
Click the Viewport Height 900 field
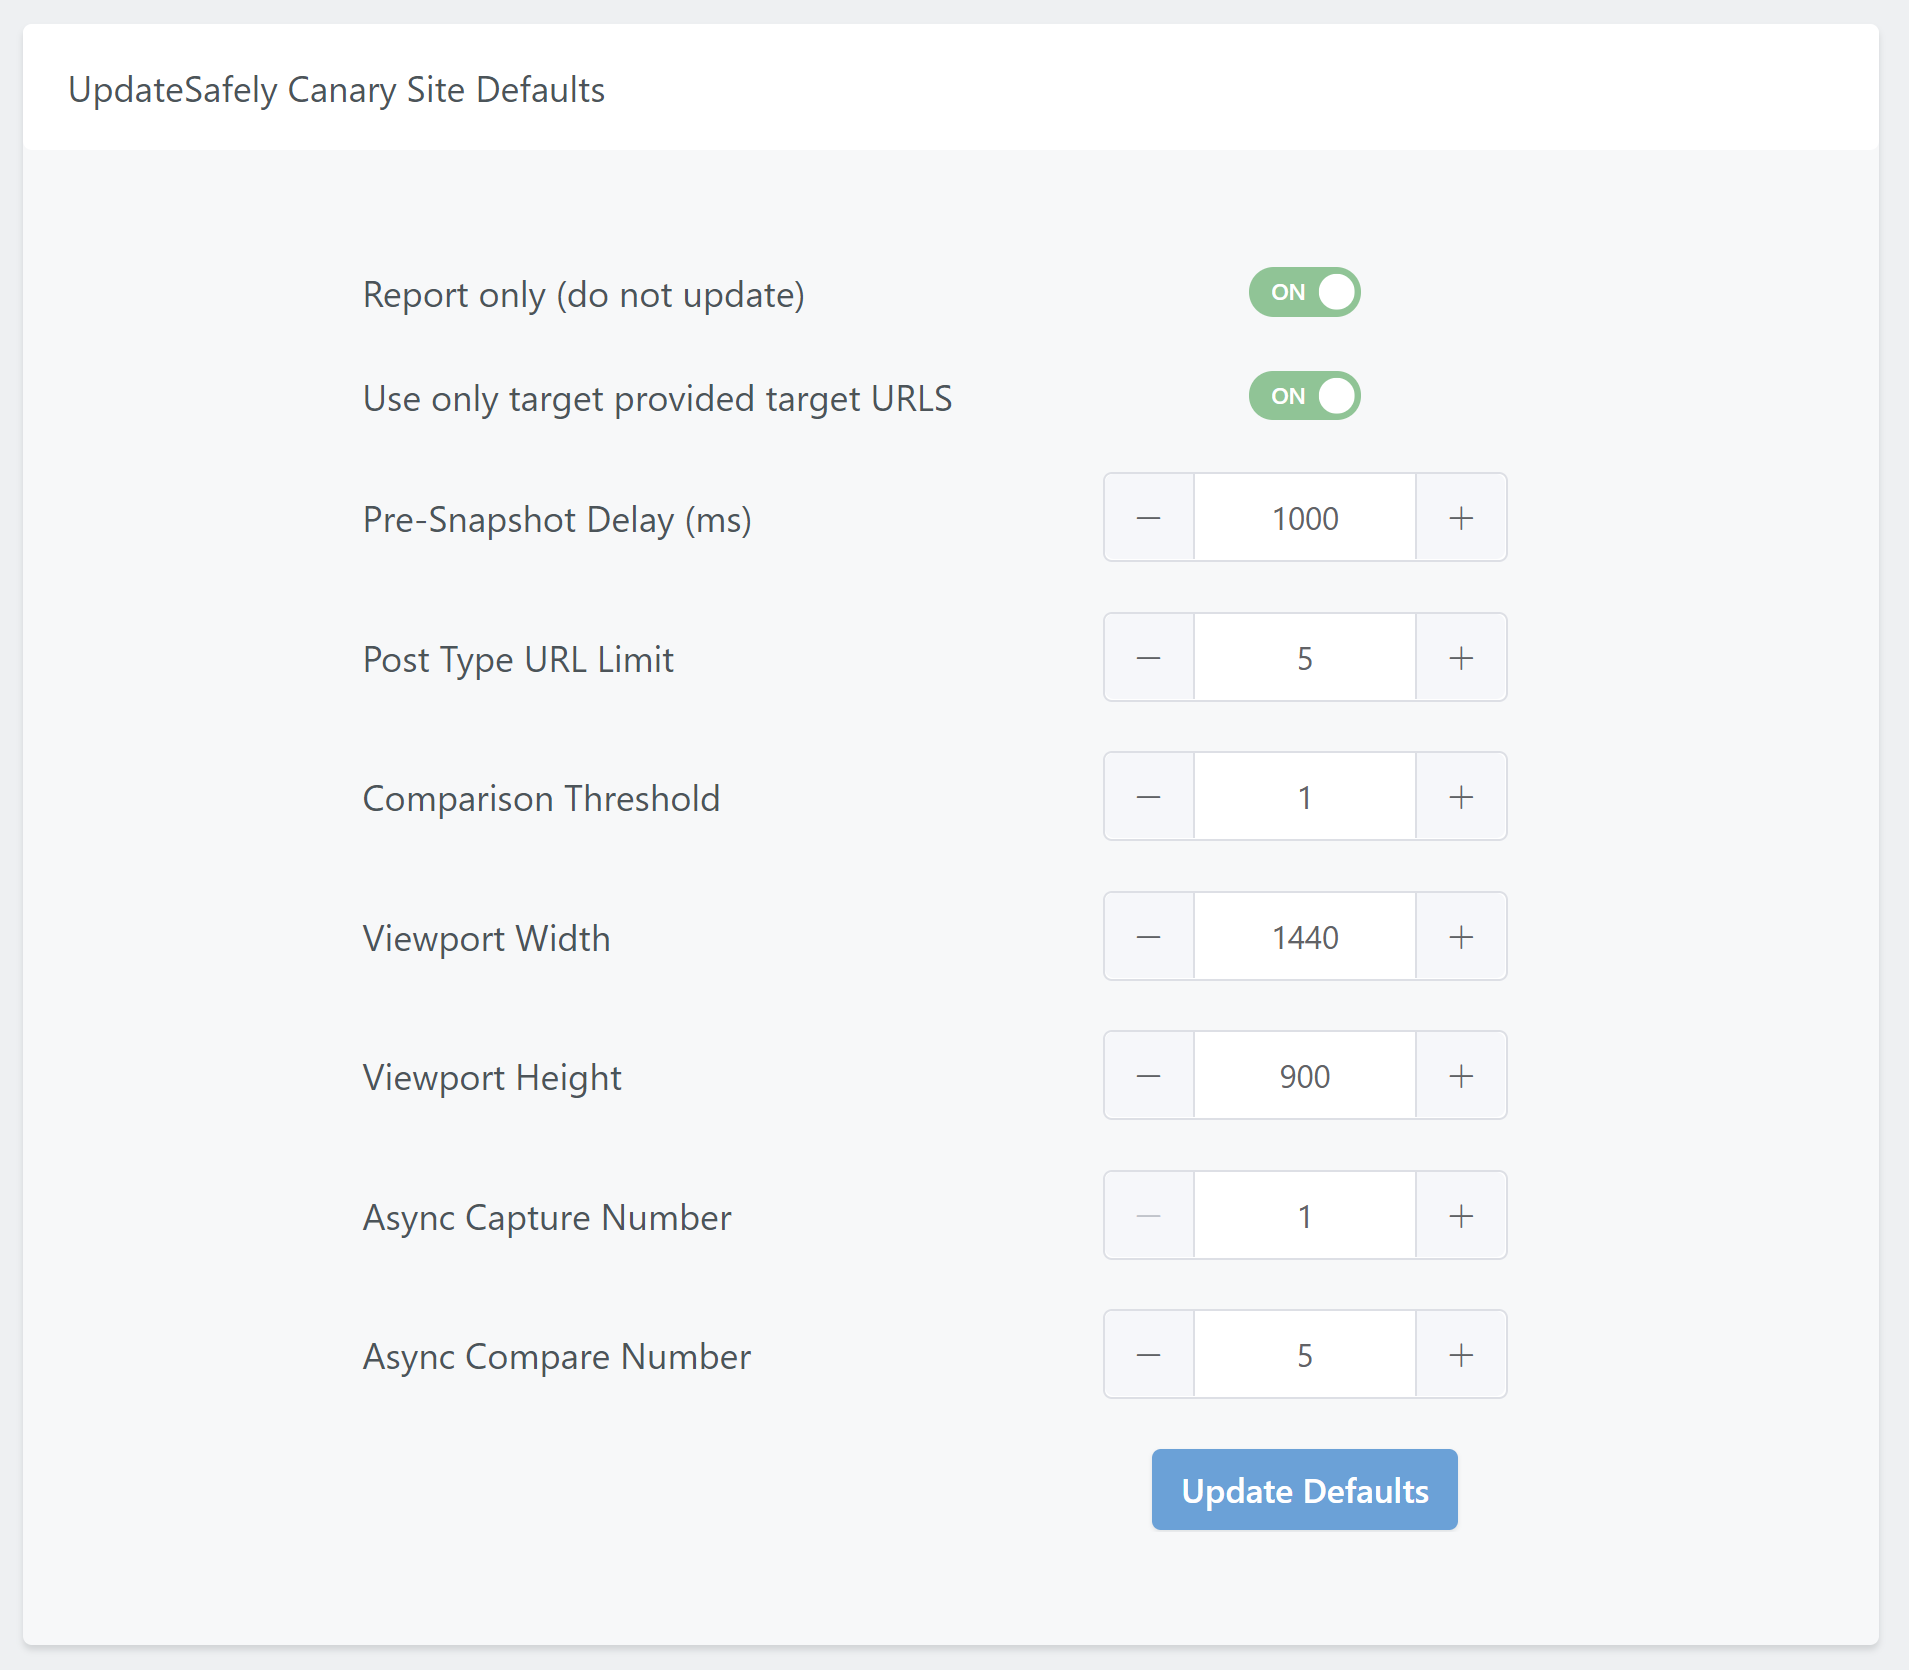pyautogui.click(x=1305, y=1076)
